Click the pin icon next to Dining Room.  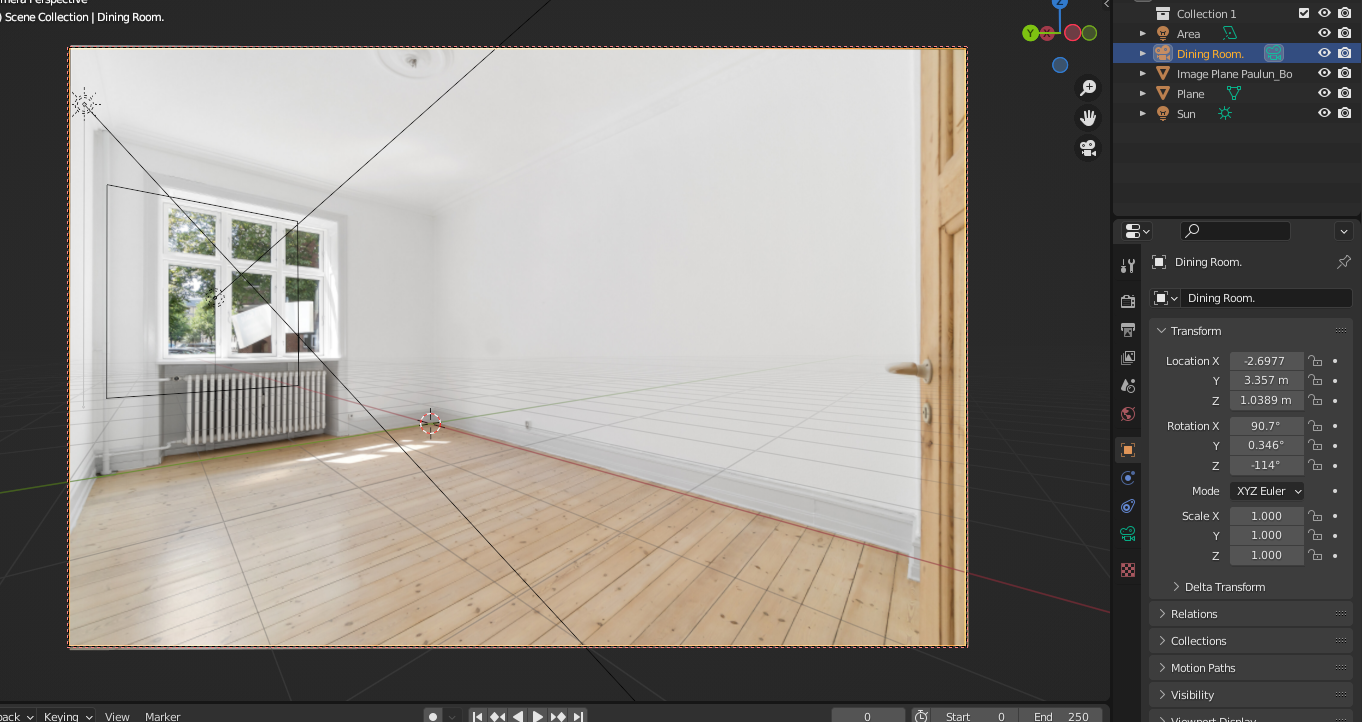coord(1343,262)
